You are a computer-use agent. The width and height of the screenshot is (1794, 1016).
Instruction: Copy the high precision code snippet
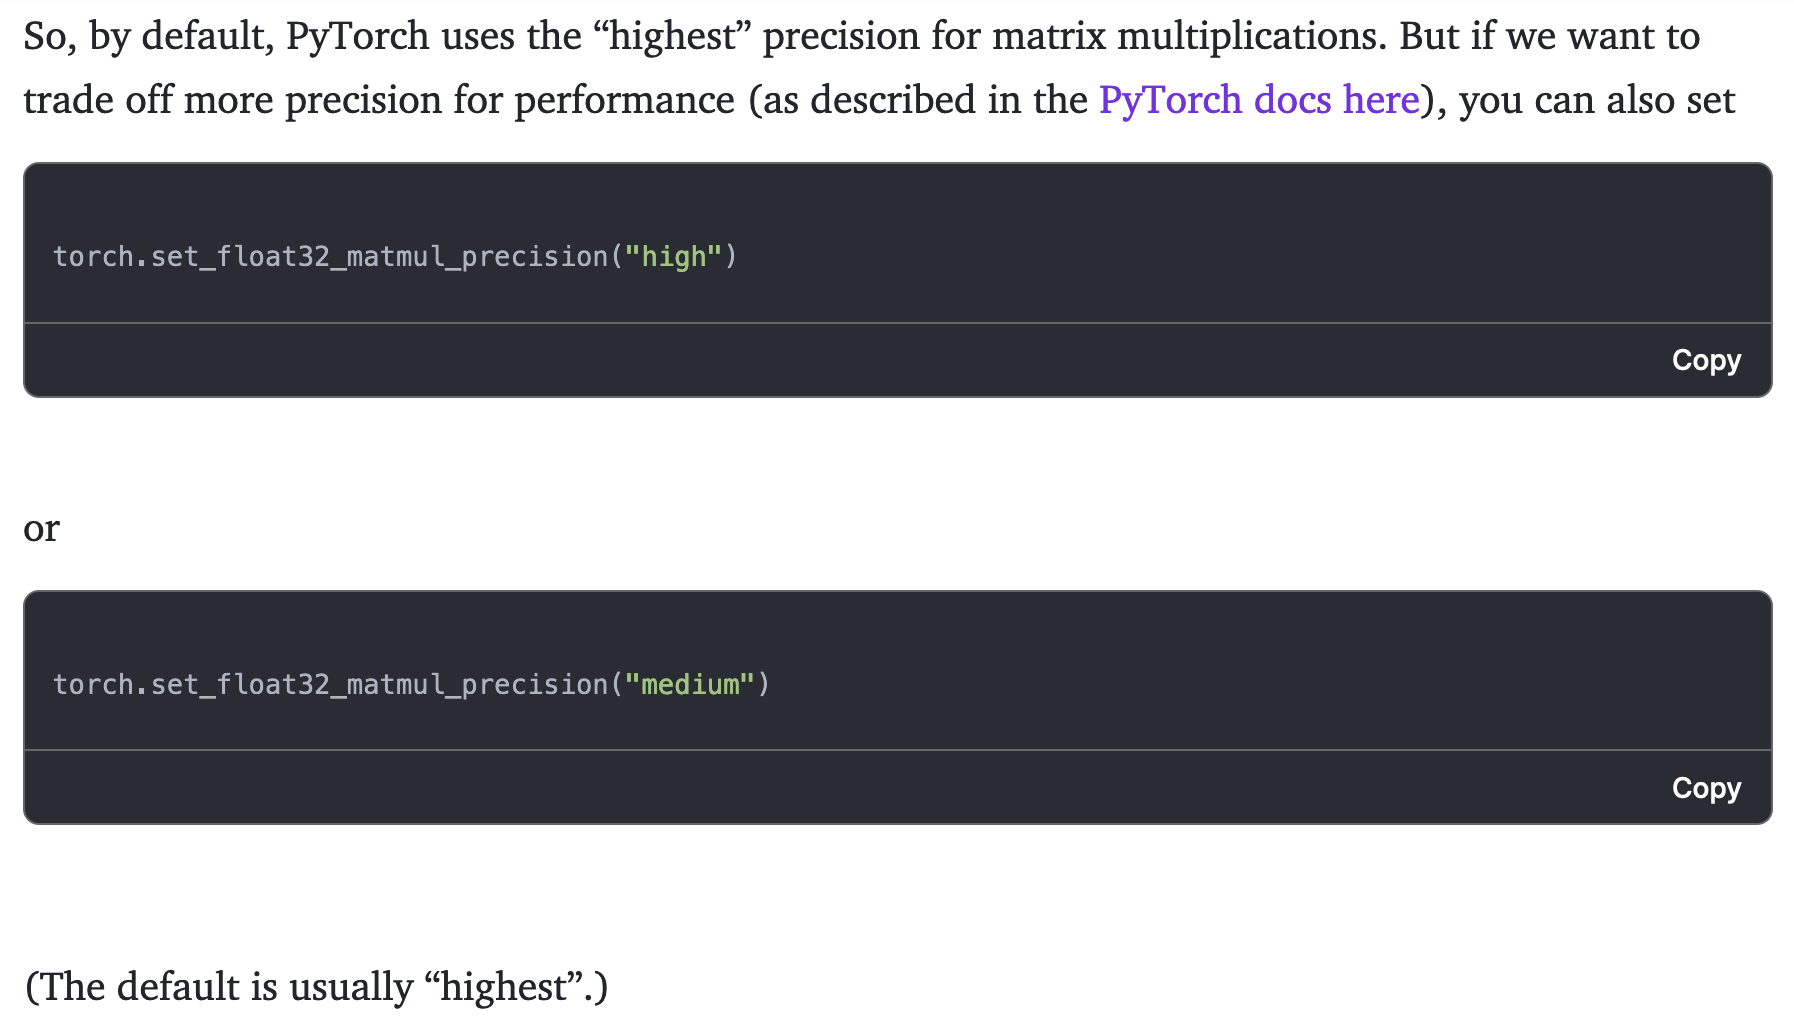[1705, 360]
